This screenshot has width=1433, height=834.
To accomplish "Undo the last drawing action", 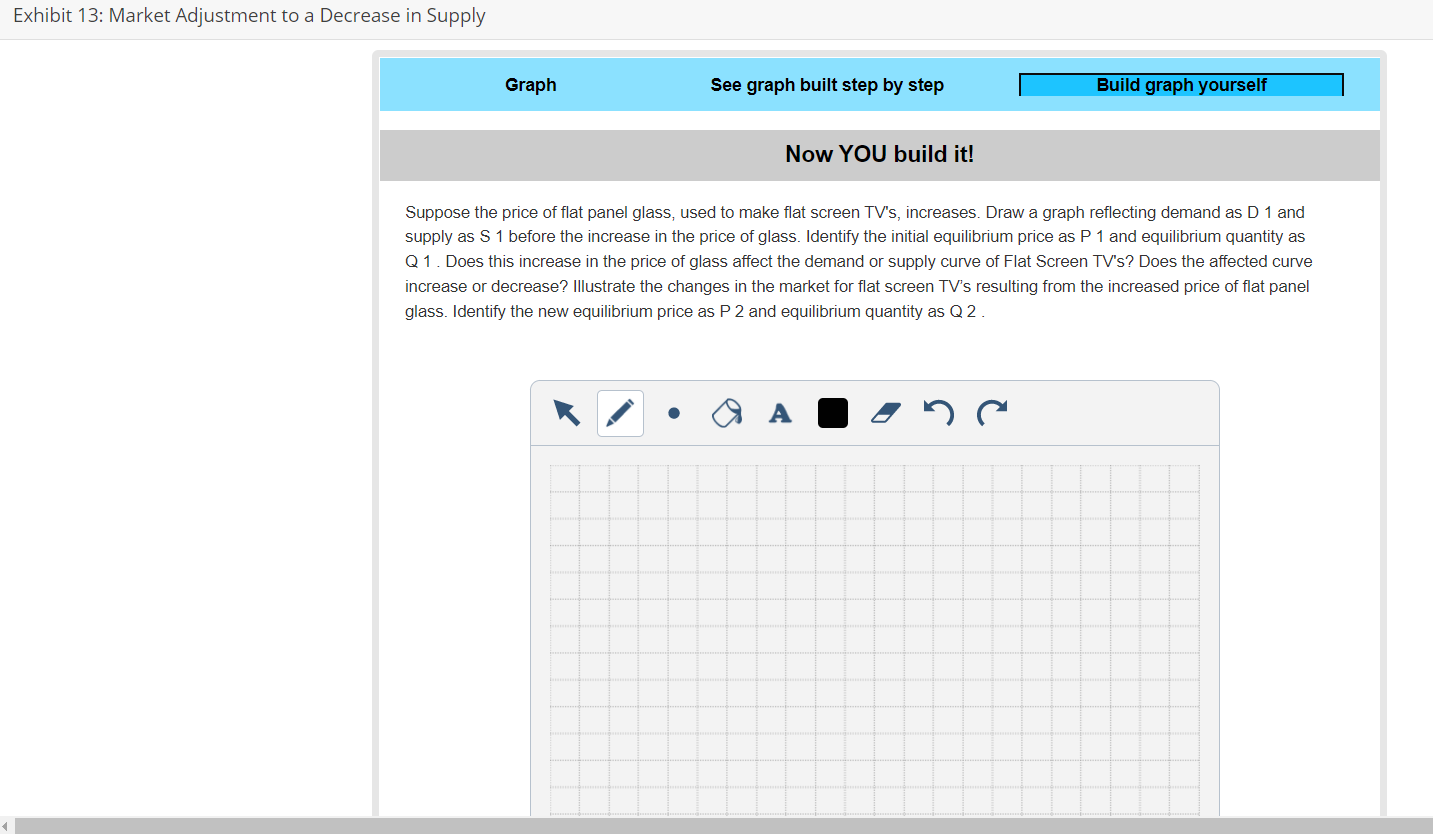I will point(937,412).
